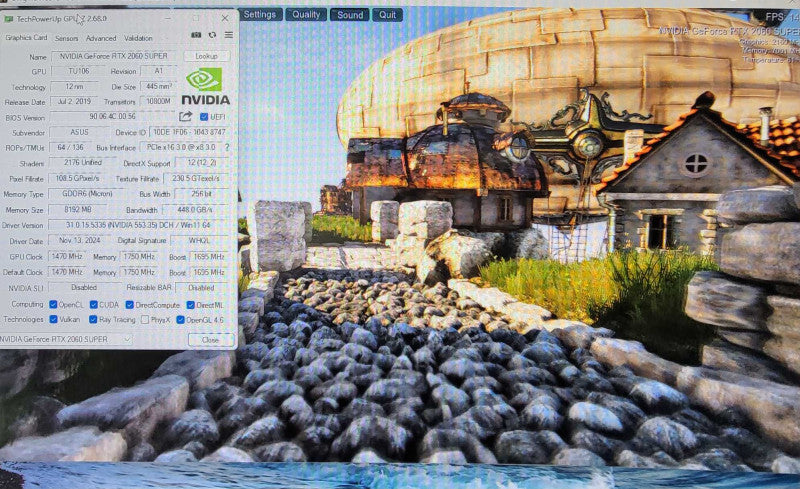The image size is (800, 489).
Task: Toggle the OpenCL checkbox
Action: point(53,304)
